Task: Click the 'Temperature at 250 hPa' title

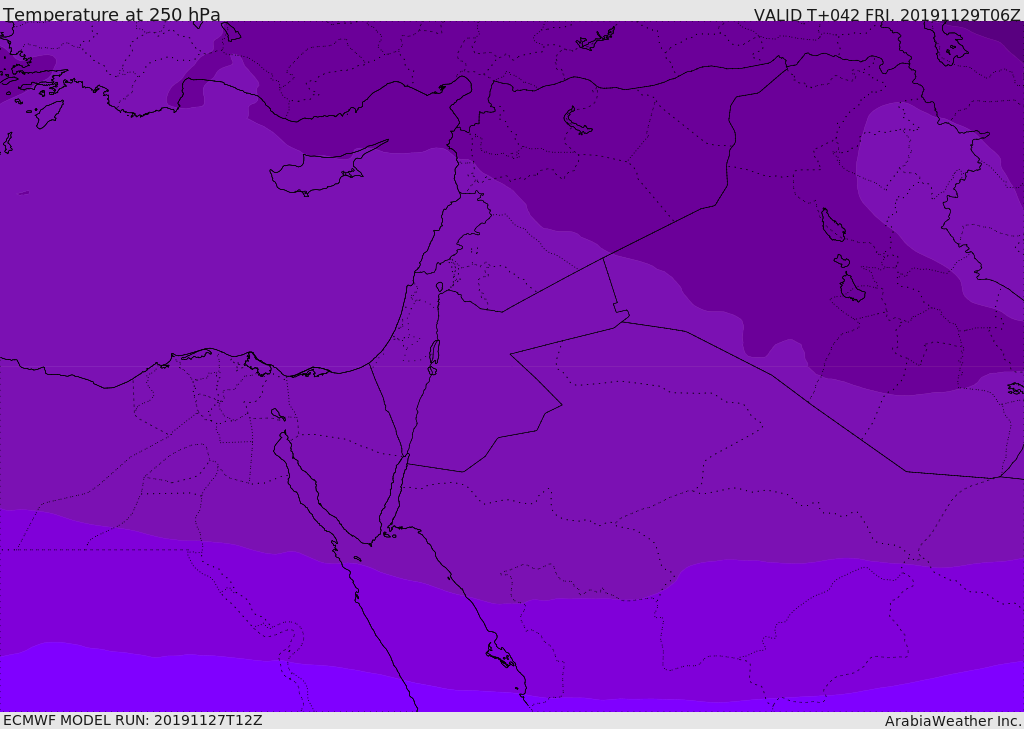Action: (x=112, y=14)
